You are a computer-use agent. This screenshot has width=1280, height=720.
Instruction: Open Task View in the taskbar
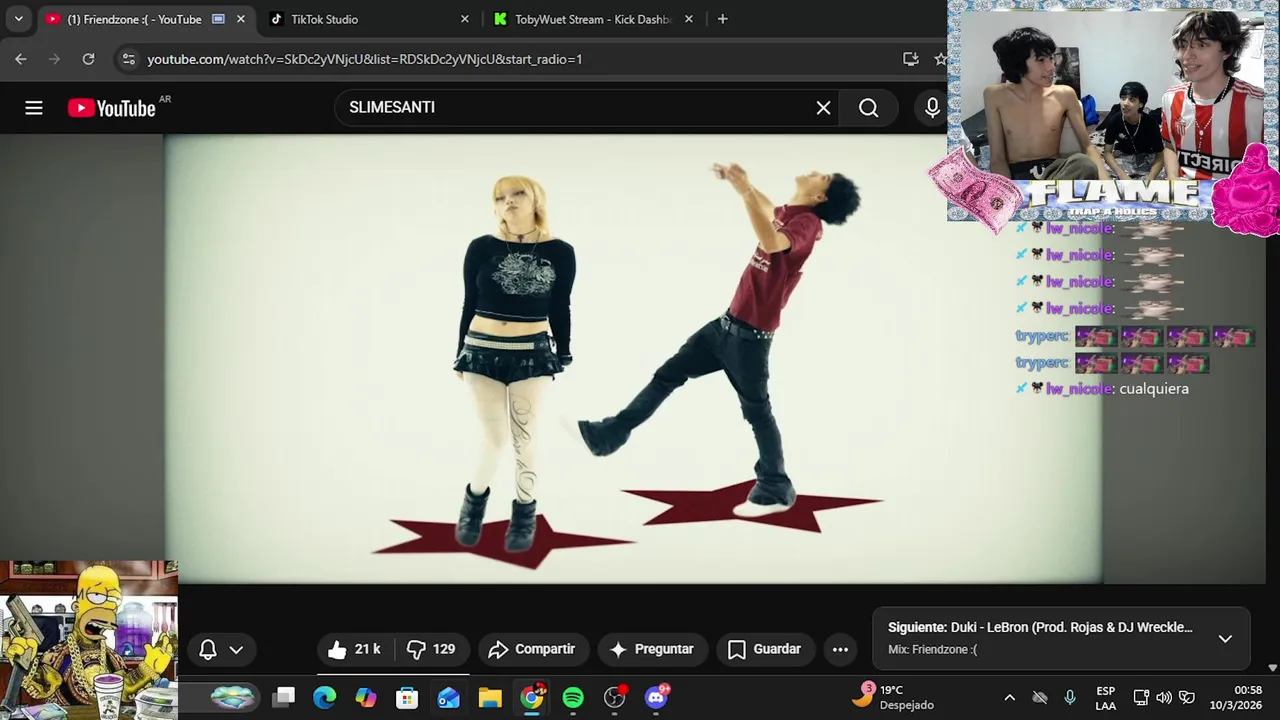click(x=285, y=697)
